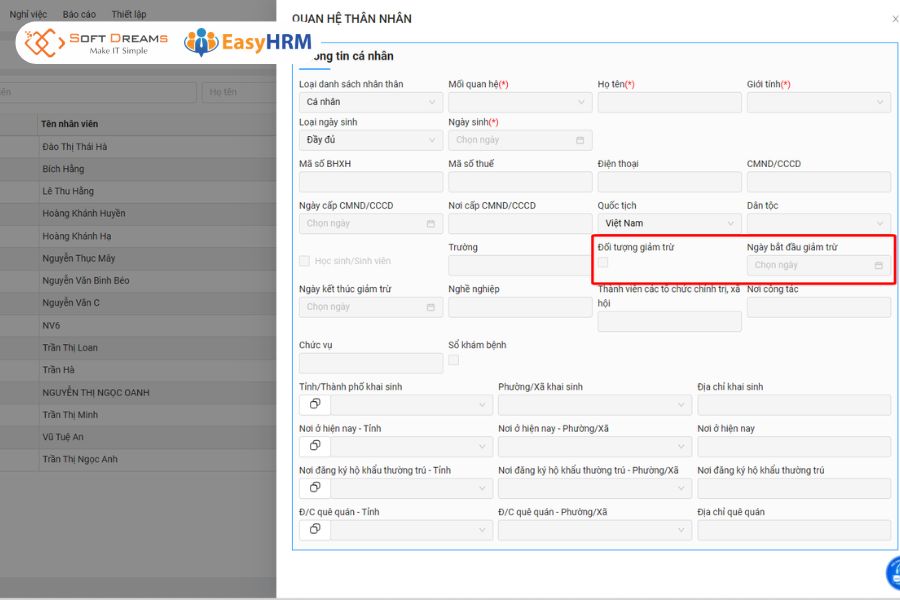Click the Nơi công tác input field

[818, 307]
